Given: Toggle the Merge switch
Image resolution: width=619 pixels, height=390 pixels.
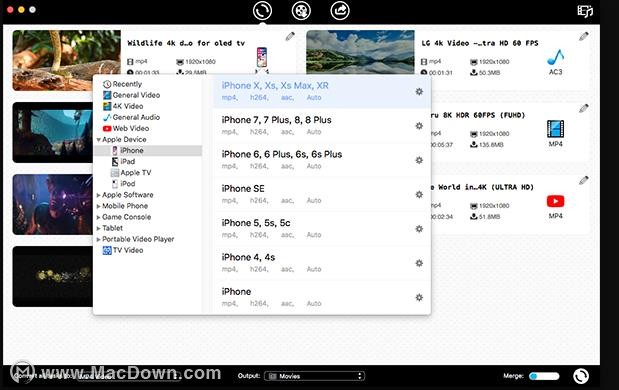Looking at the screenshot, I should coord(544,376).
